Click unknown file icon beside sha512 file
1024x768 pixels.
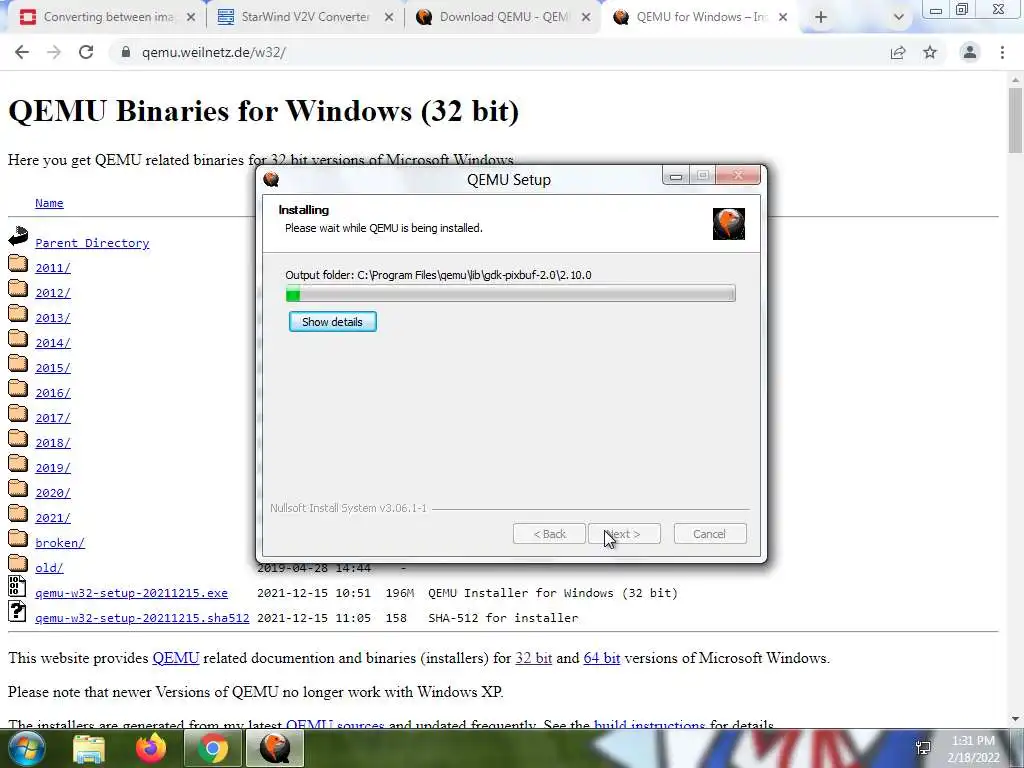[x=17, y=611]
